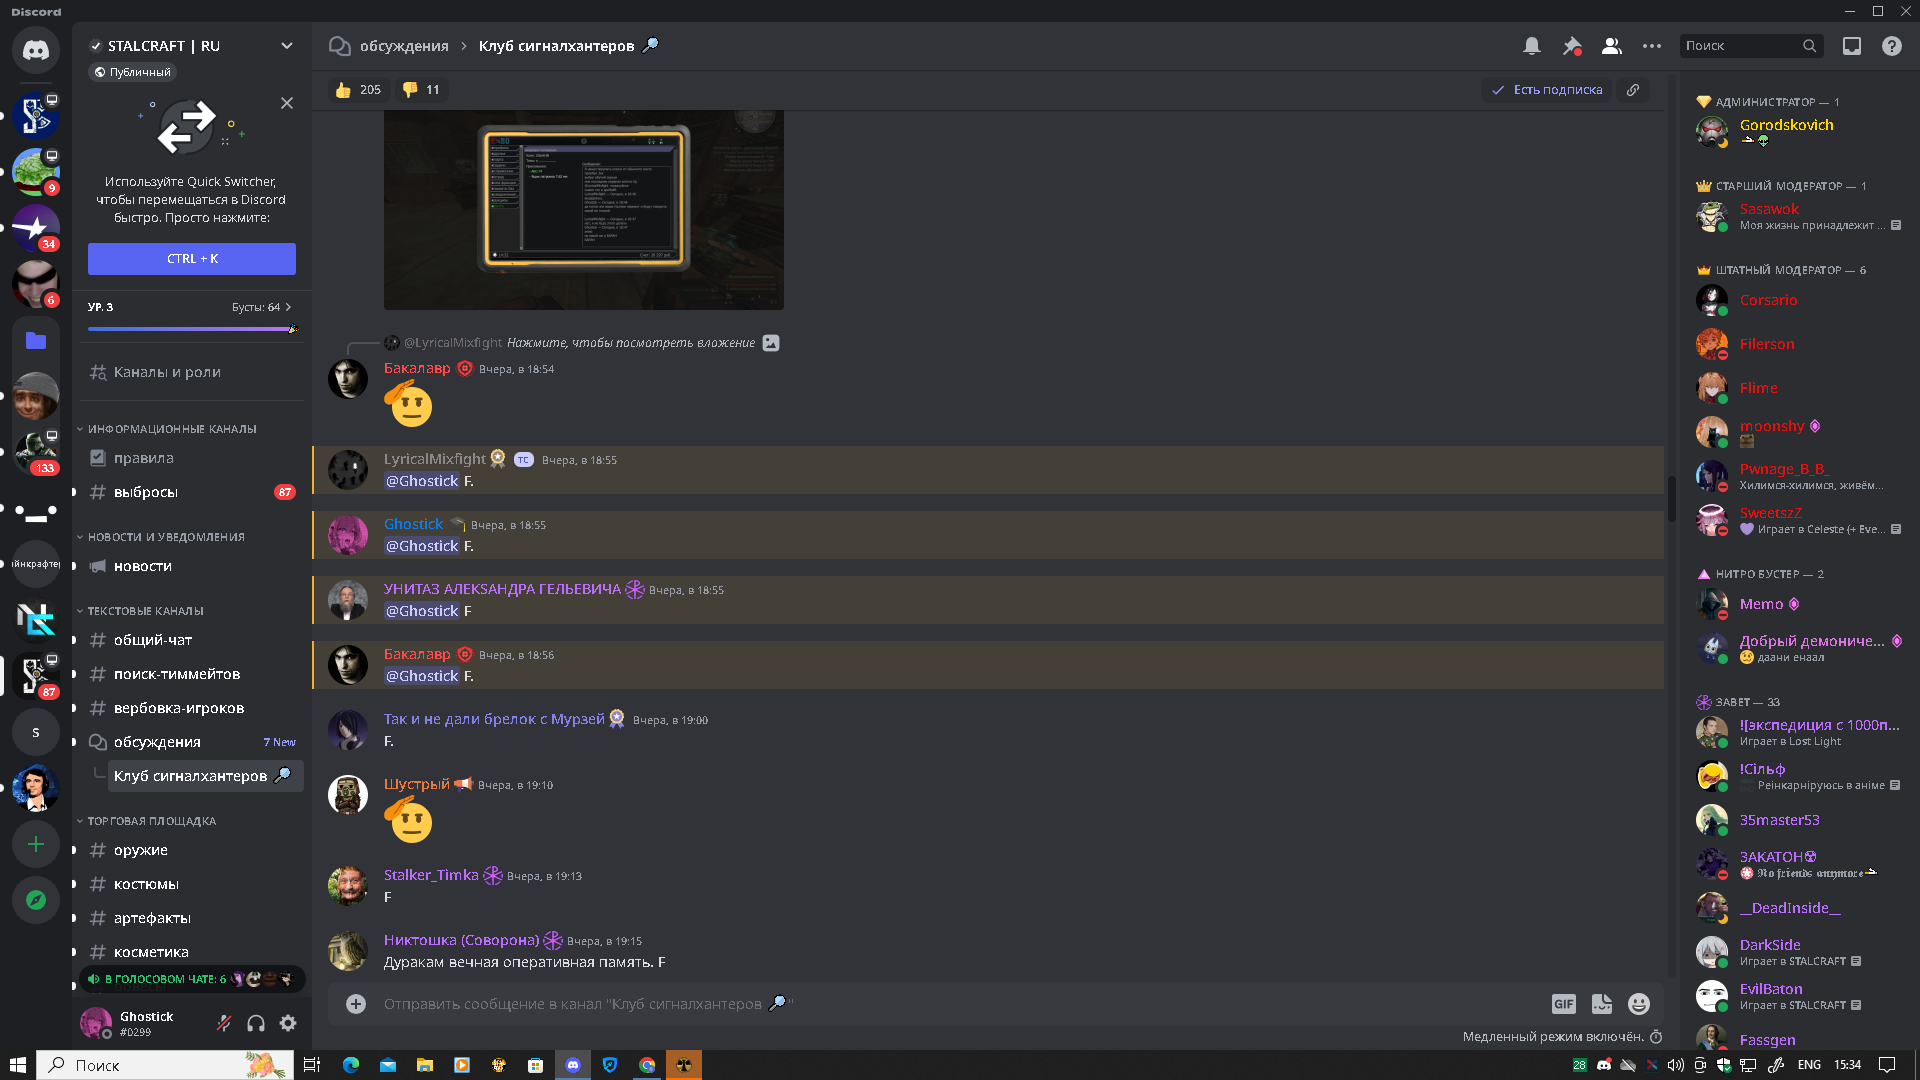Open the 'общий-чат' channel
The width and height of the screenshot is (1920, 1080).
pyautogui.click(x=191, y=640)
